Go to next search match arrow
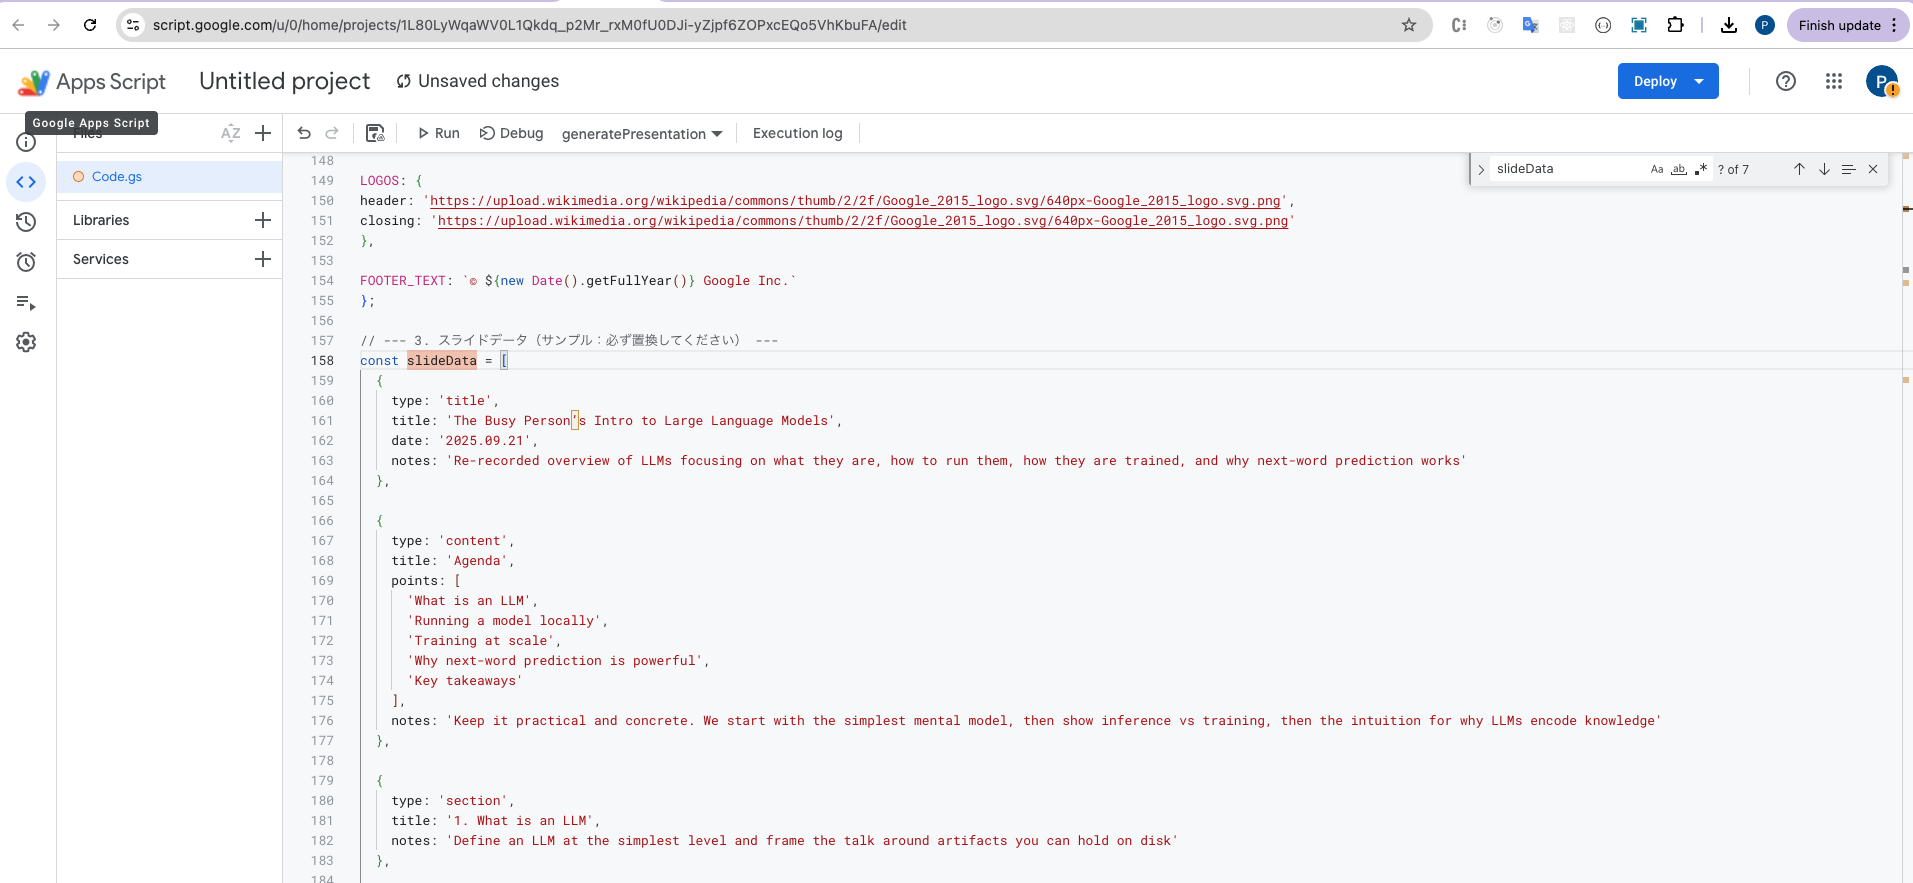This screenshot has height=883, width=1913. (x=1824, y=169)
